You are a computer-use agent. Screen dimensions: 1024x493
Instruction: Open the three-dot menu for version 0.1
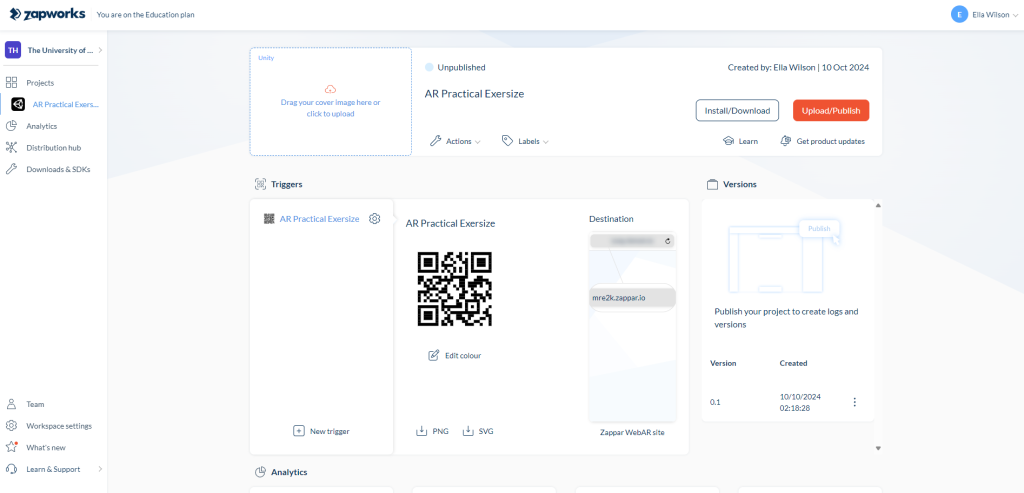(x=854, y=402)
